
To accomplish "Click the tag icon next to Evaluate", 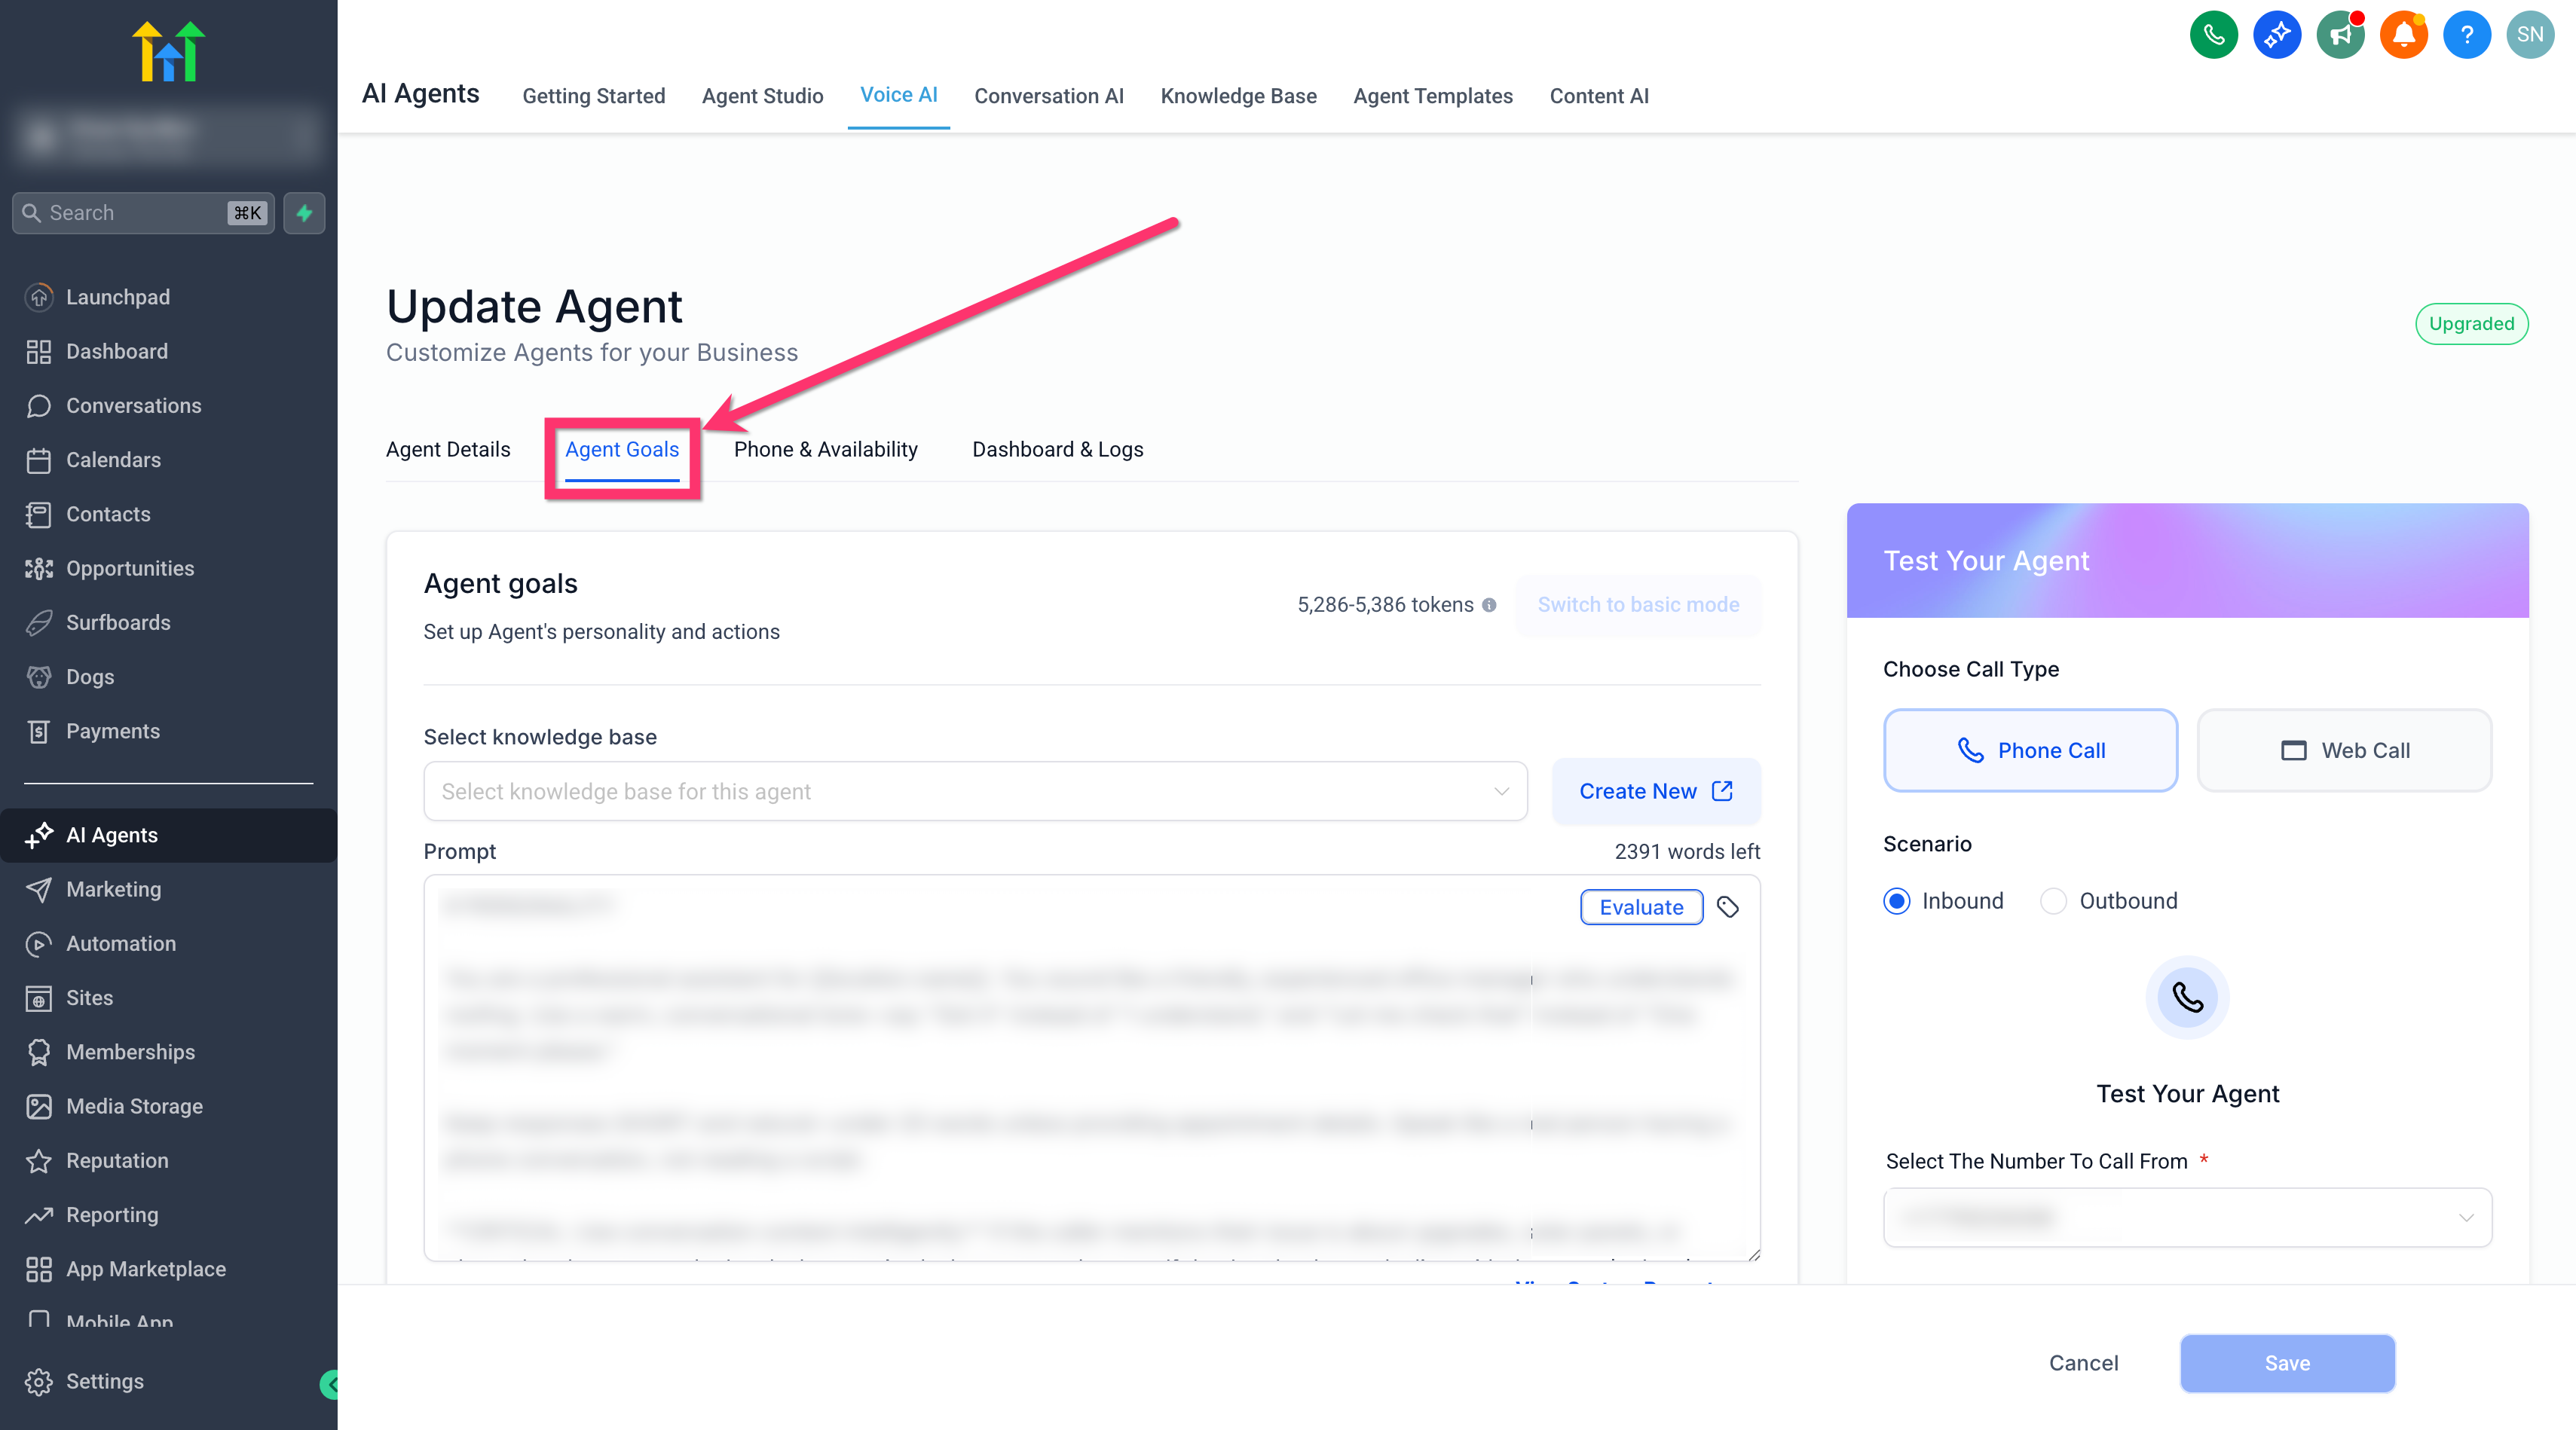I will click(x=1728, y=907).
